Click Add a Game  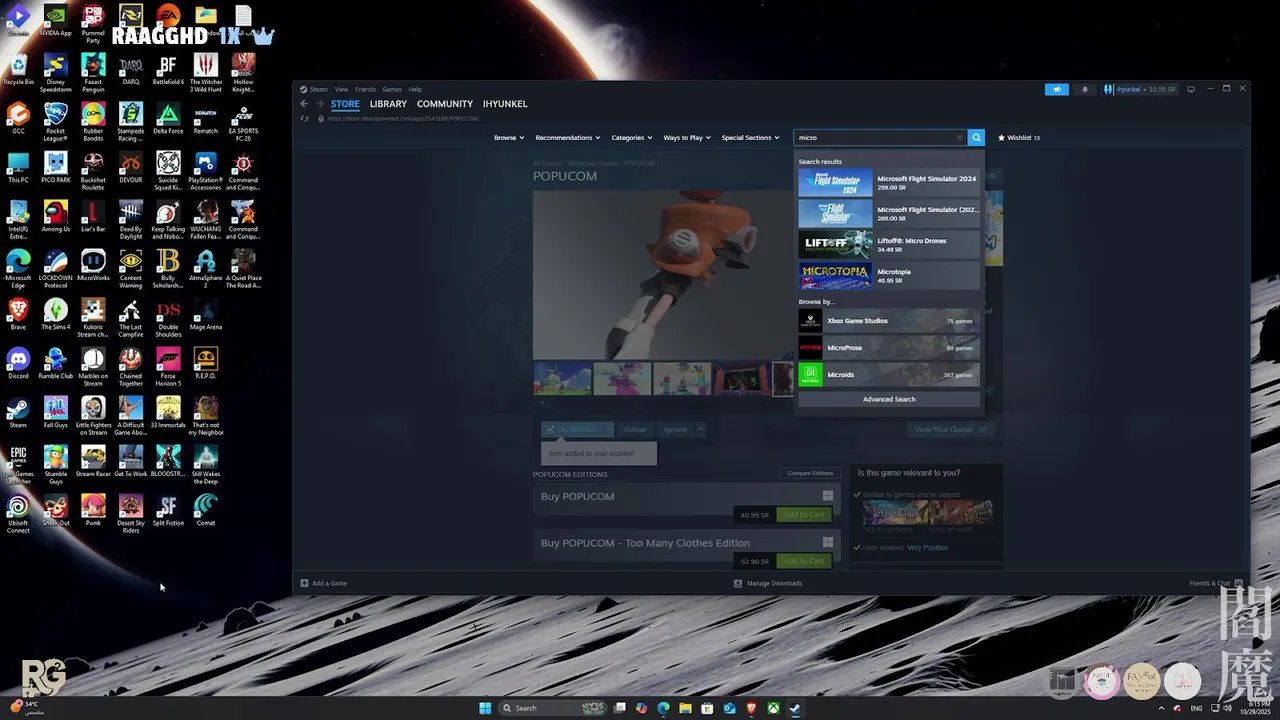pyautogui.click(x=324, y=583)
